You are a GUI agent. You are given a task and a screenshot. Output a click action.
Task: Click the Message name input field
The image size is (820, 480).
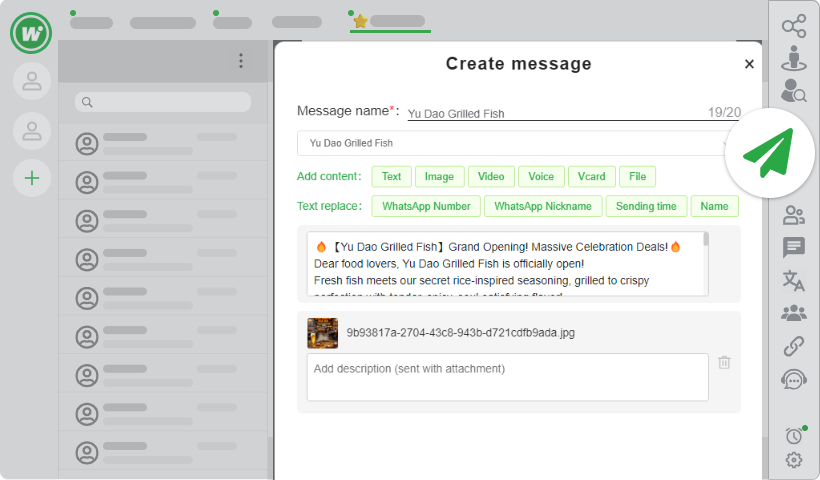tap(574, 113)
